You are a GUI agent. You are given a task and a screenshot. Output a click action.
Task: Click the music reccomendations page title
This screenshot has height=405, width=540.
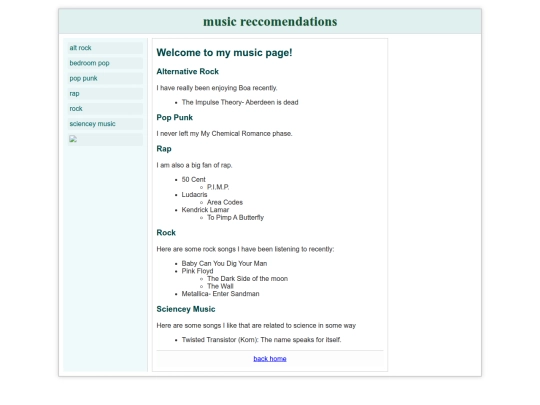270,21
